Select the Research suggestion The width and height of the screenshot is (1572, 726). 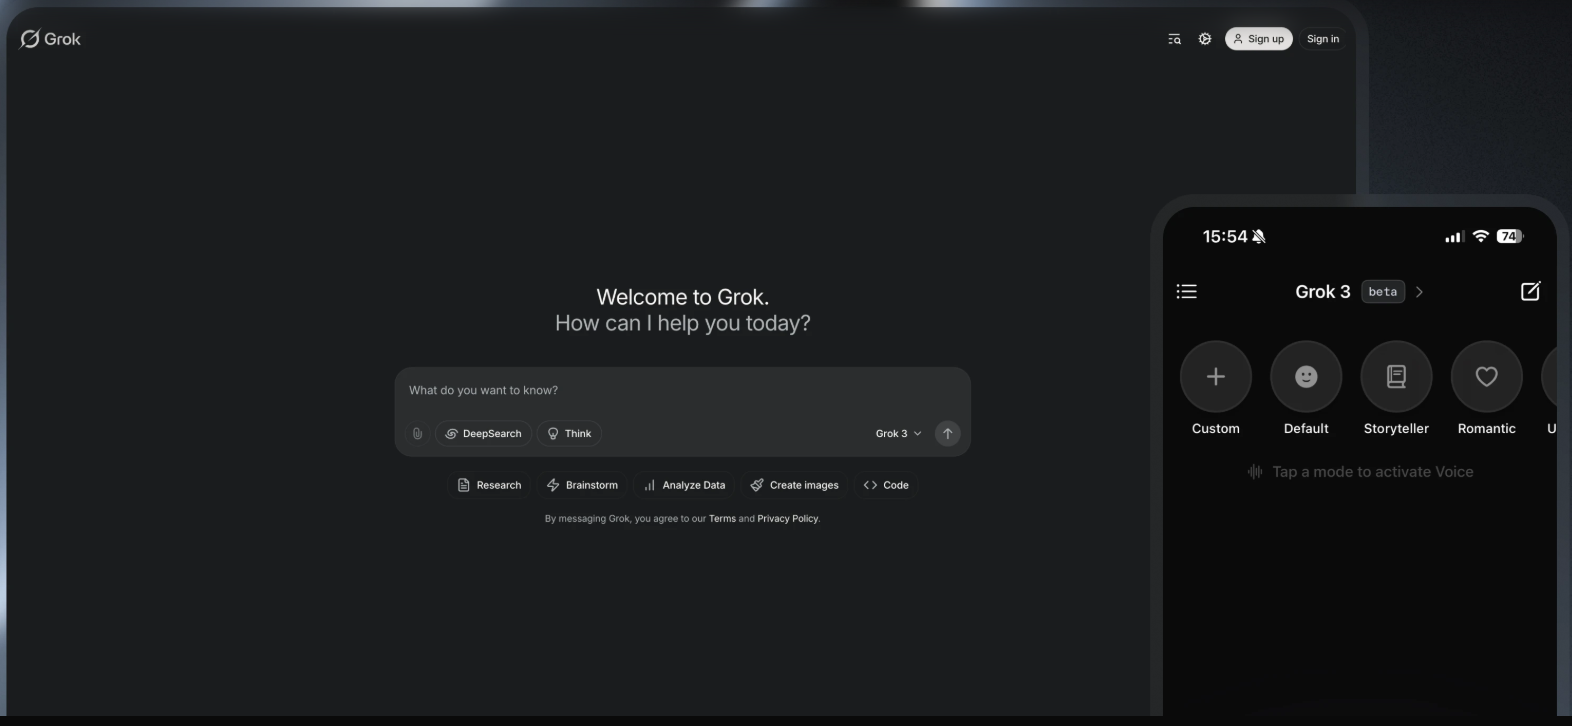click(x=489, y=485)
